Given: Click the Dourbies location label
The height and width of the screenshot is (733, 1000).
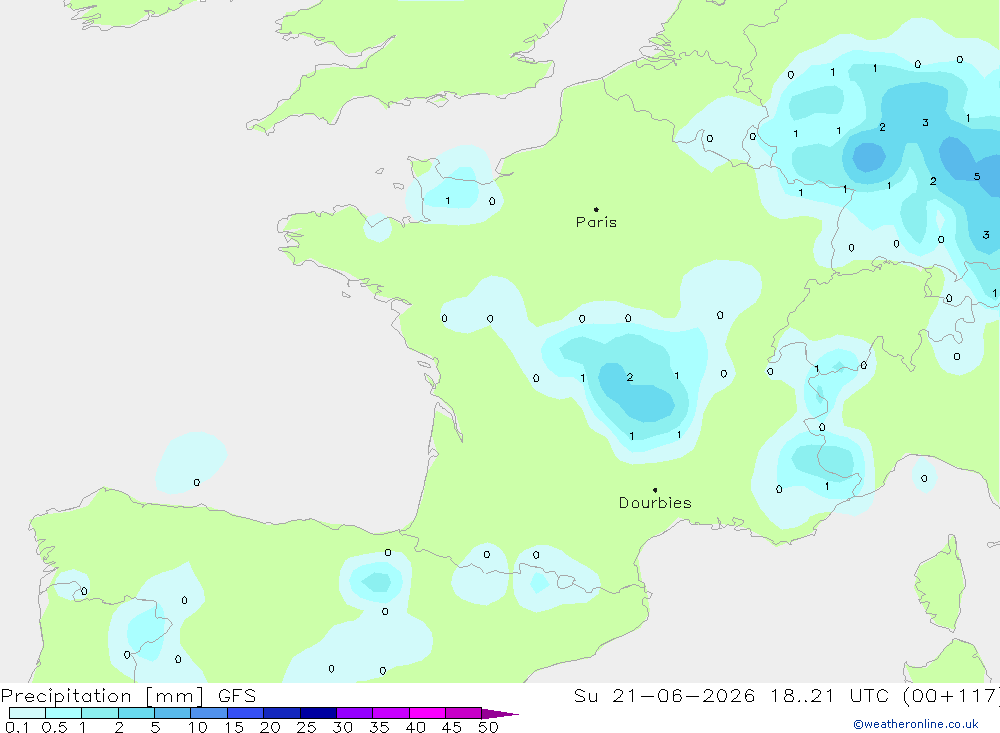Looking at the screenshot, I should [655, 503].
